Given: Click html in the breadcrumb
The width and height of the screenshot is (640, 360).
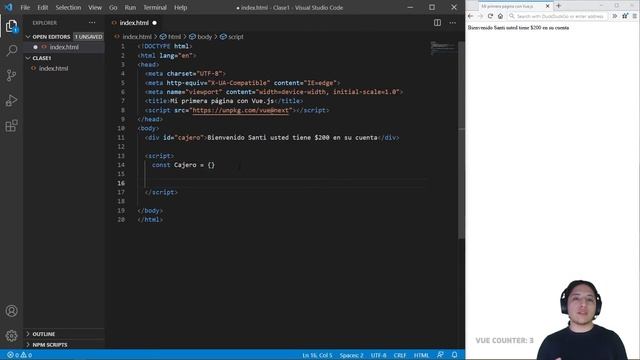Looking at the screenshot, I should pyautogui.click(x=174, y=37).
